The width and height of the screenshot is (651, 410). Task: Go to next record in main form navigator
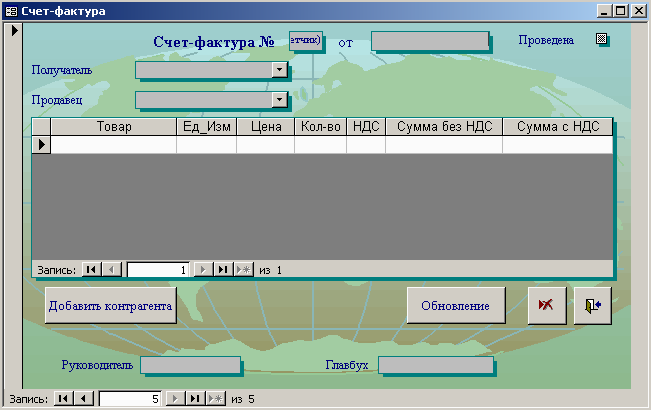click(175, 399)
